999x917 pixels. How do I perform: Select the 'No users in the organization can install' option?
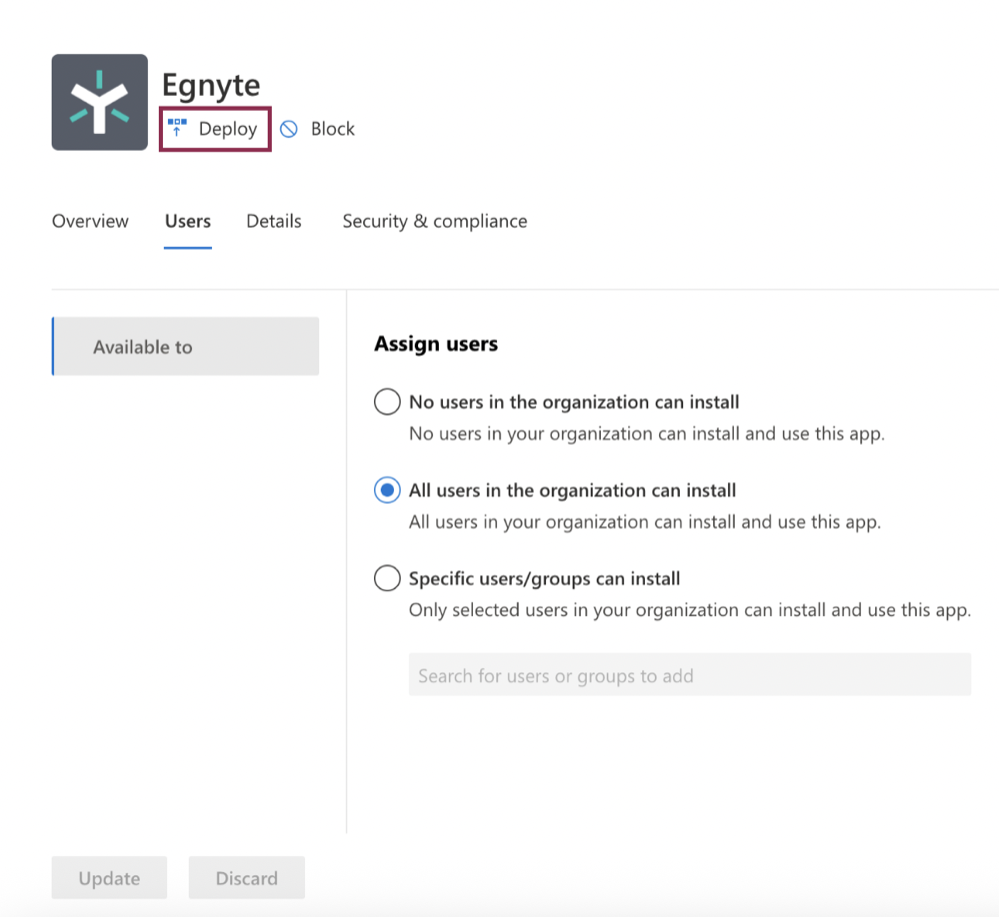coord(387,401)
